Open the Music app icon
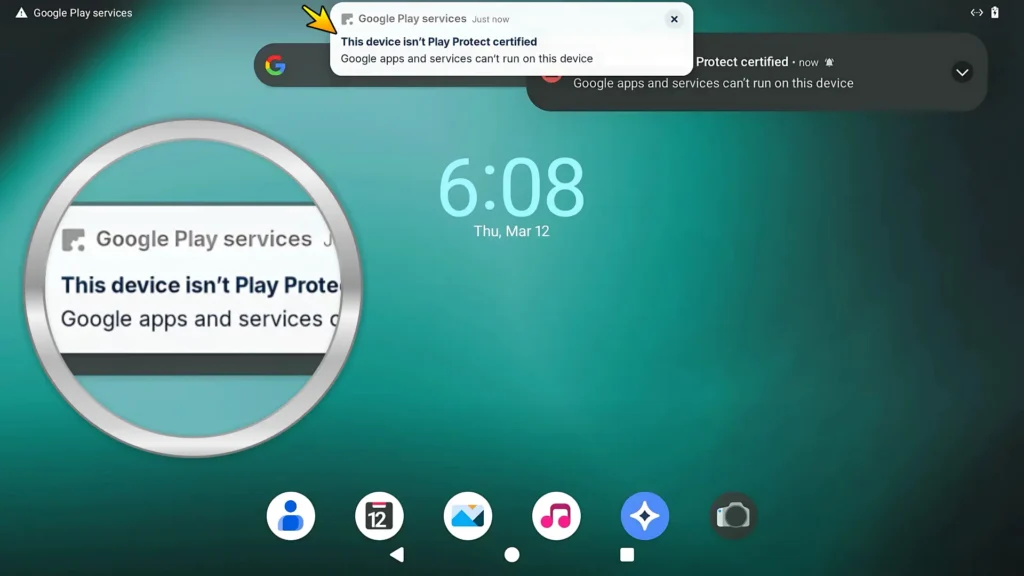 point(556,516)
